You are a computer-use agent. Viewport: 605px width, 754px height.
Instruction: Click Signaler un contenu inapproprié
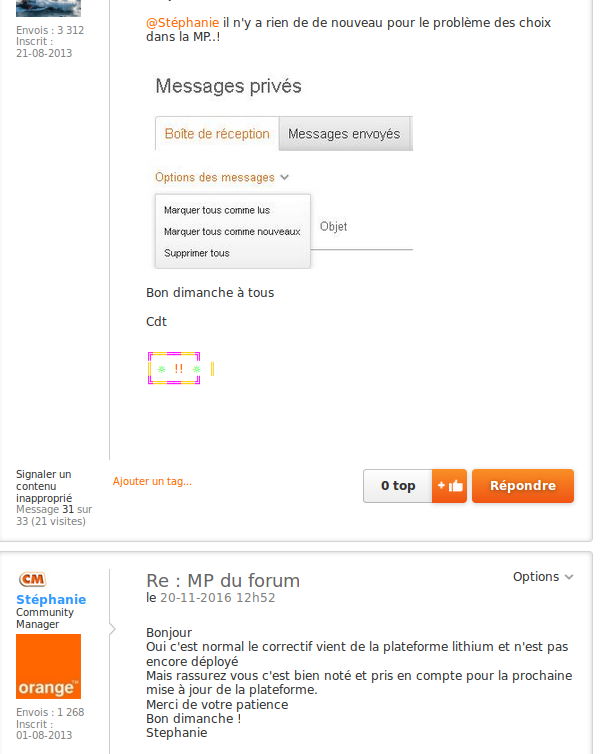pyautogui.click(x=44, y=486)
